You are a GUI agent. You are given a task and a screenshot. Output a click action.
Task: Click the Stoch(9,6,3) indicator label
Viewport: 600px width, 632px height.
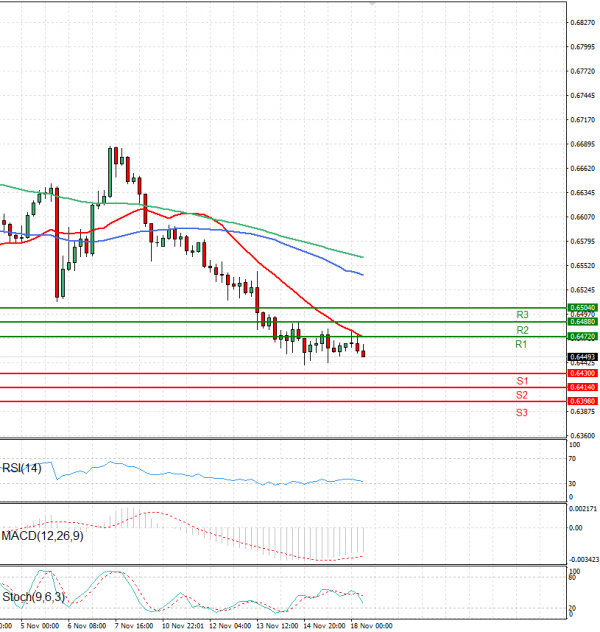(33, 597)
